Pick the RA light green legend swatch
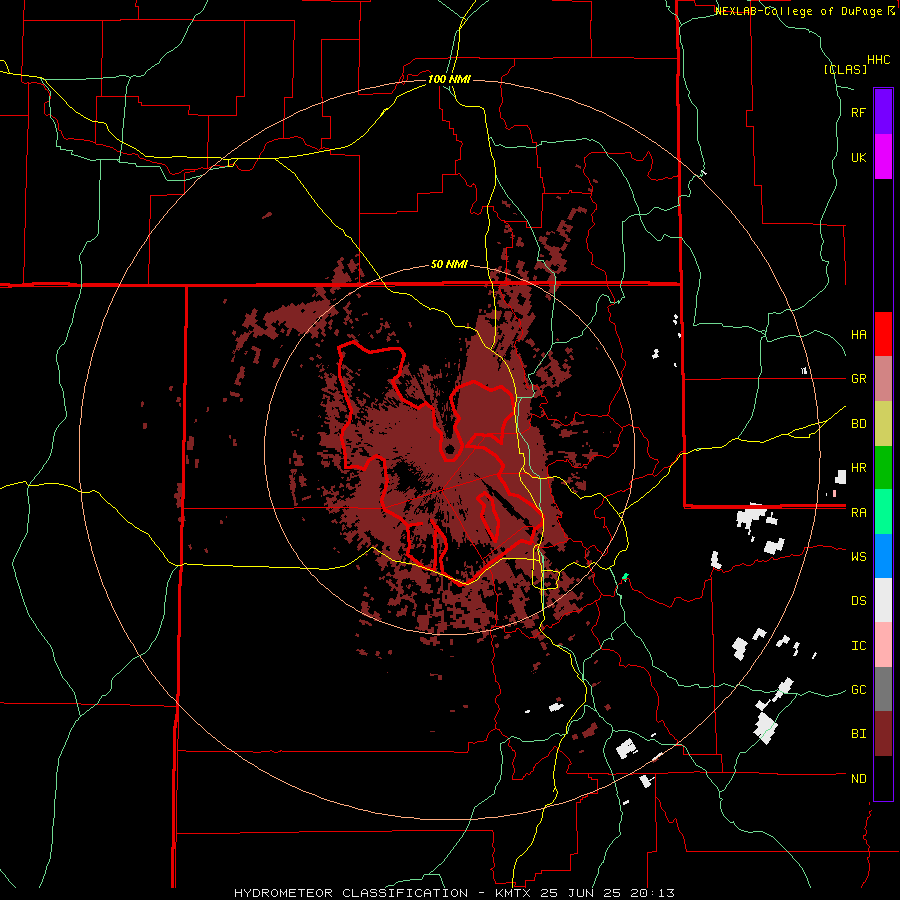Image resolution: width=900 pixels, height=900 pixels. pos(883,512)
